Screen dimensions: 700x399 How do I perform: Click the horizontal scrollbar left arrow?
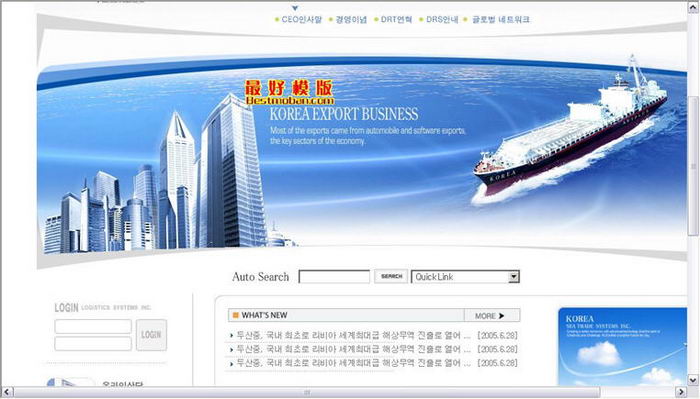[7, 392]
